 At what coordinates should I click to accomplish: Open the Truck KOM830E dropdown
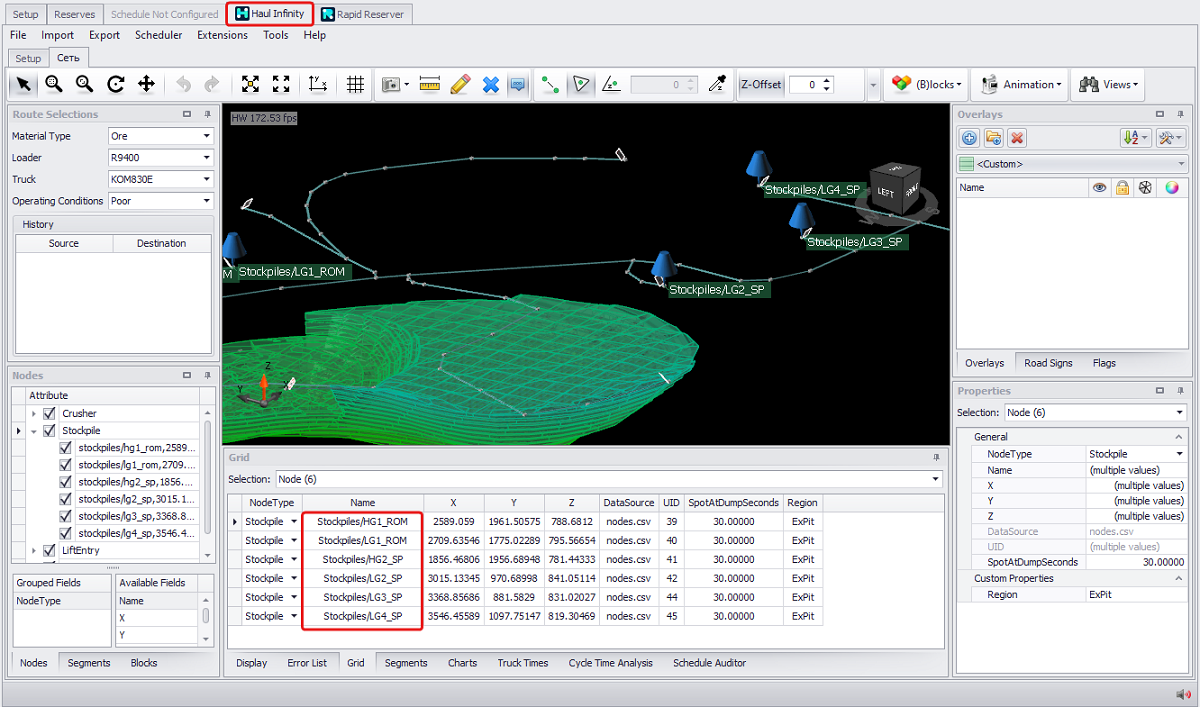pos(160,179)
